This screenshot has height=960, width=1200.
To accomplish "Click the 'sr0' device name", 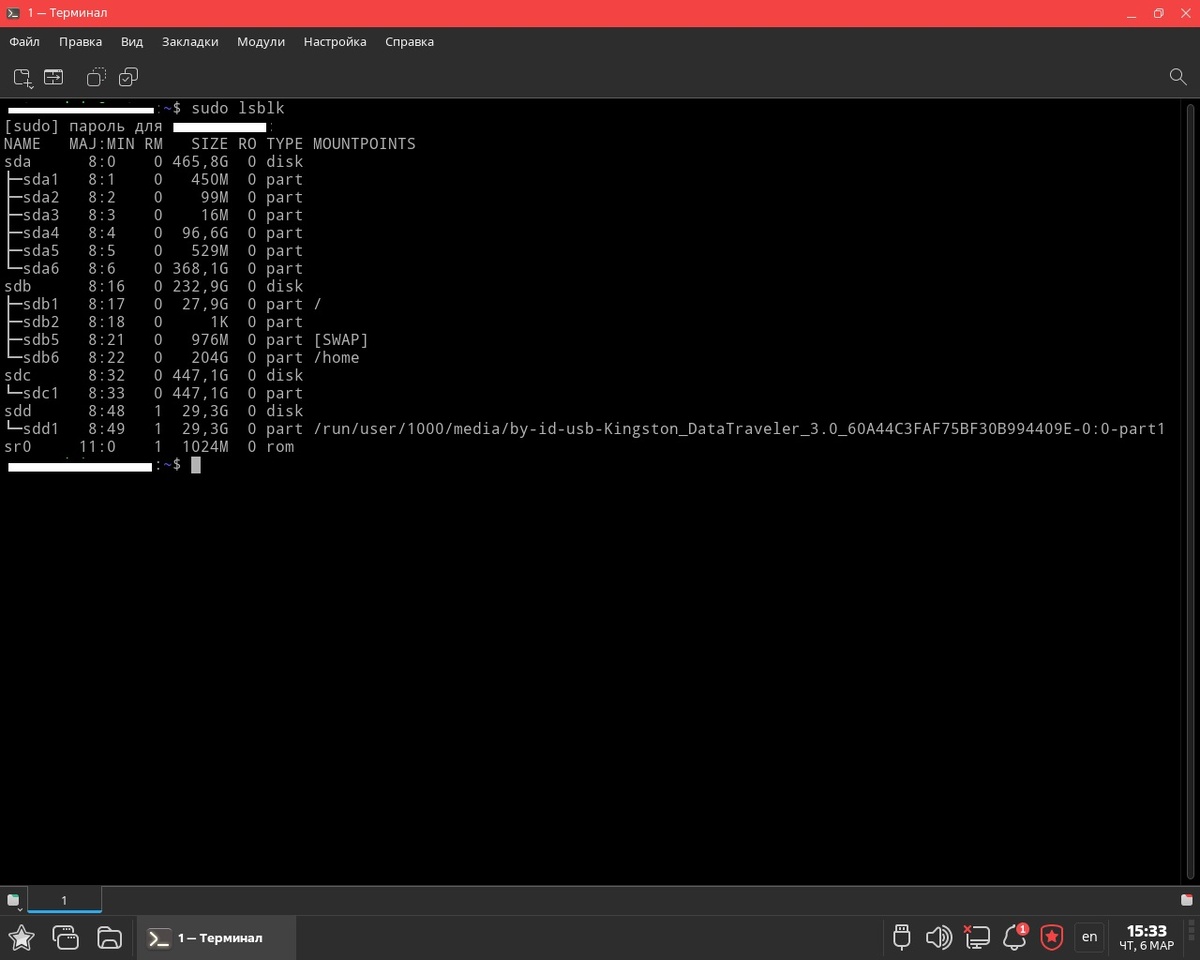I will [x=18, y=447].
